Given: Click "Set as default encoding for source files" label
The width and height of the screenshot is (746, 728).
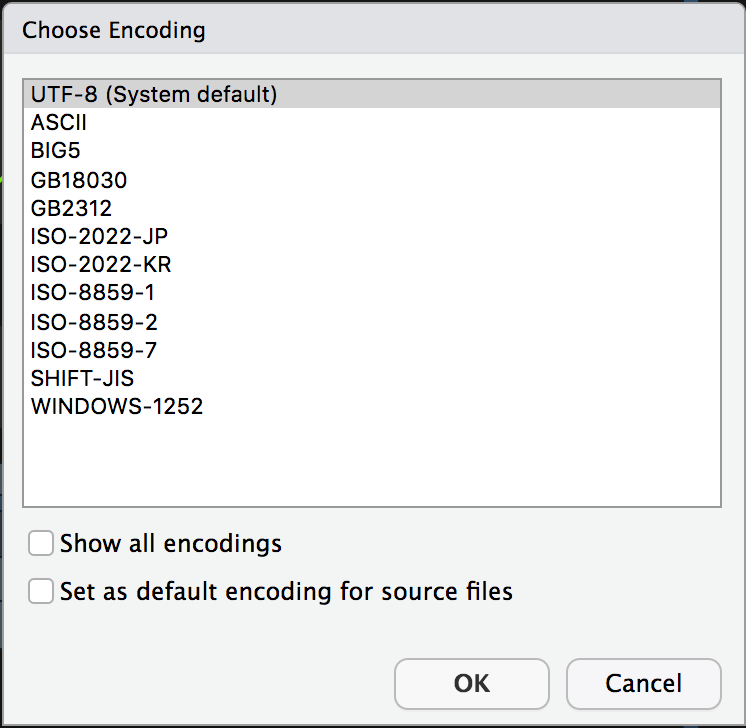Looking at the screenshot, I should (286, 591).
